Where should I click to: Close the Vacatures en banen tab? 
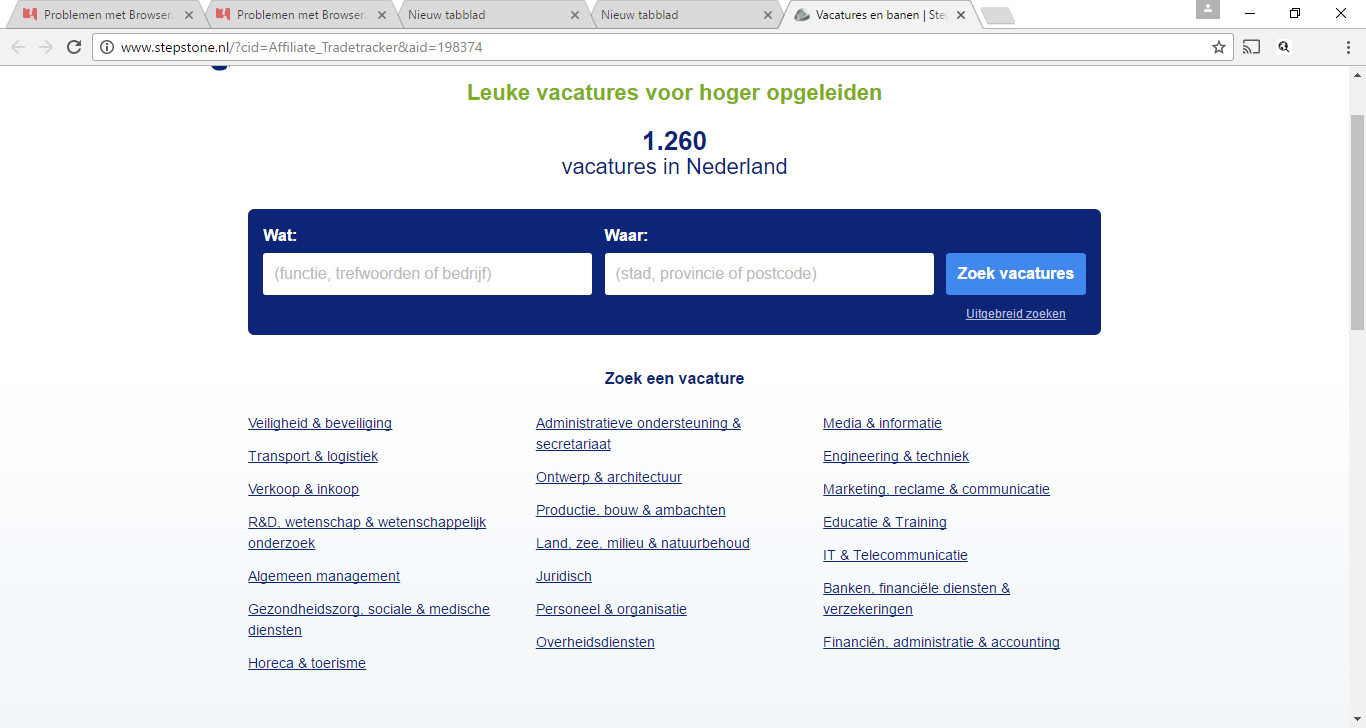point(961,15)
